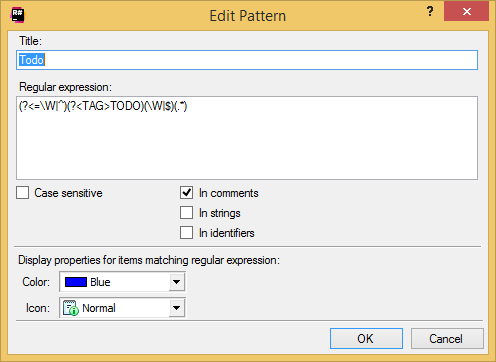496x362 pixels.
Task: Click the Normal note icon in Icon combo
Action: [71, 308]
